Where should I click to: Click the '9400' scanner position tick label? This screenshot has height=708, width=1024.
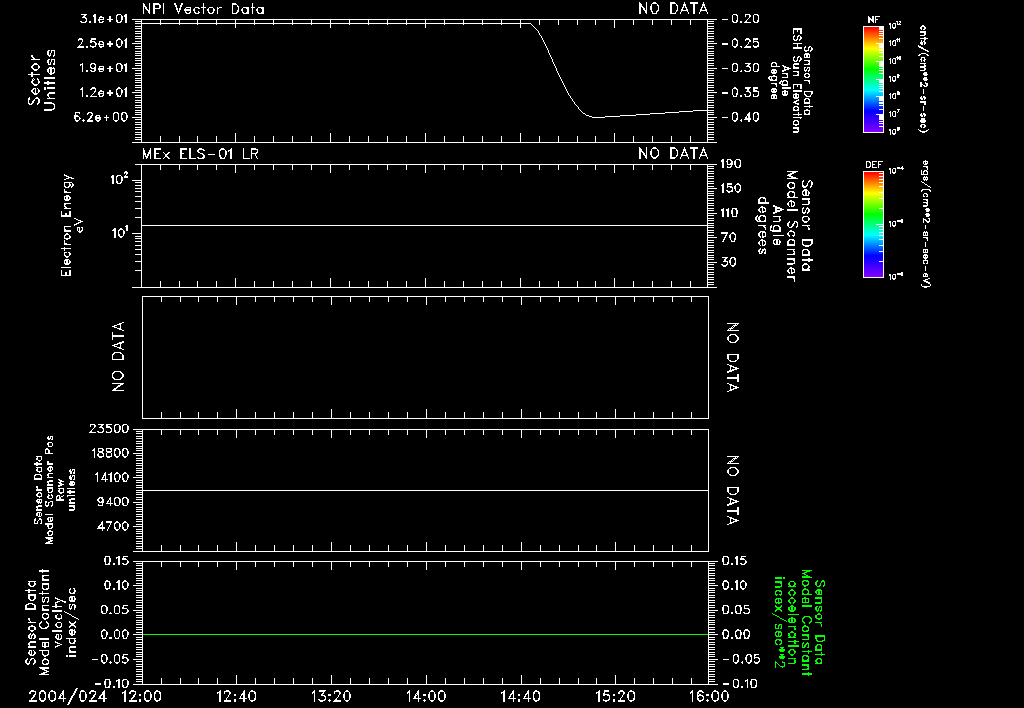[112, 502]
